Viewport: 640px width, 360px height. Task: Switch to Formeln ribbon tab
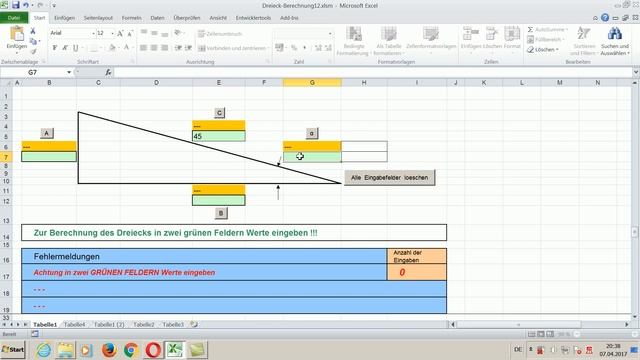coord(131,18)
